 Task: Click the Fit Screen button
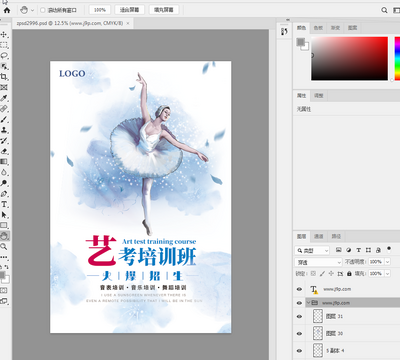(x=129, y=10)
